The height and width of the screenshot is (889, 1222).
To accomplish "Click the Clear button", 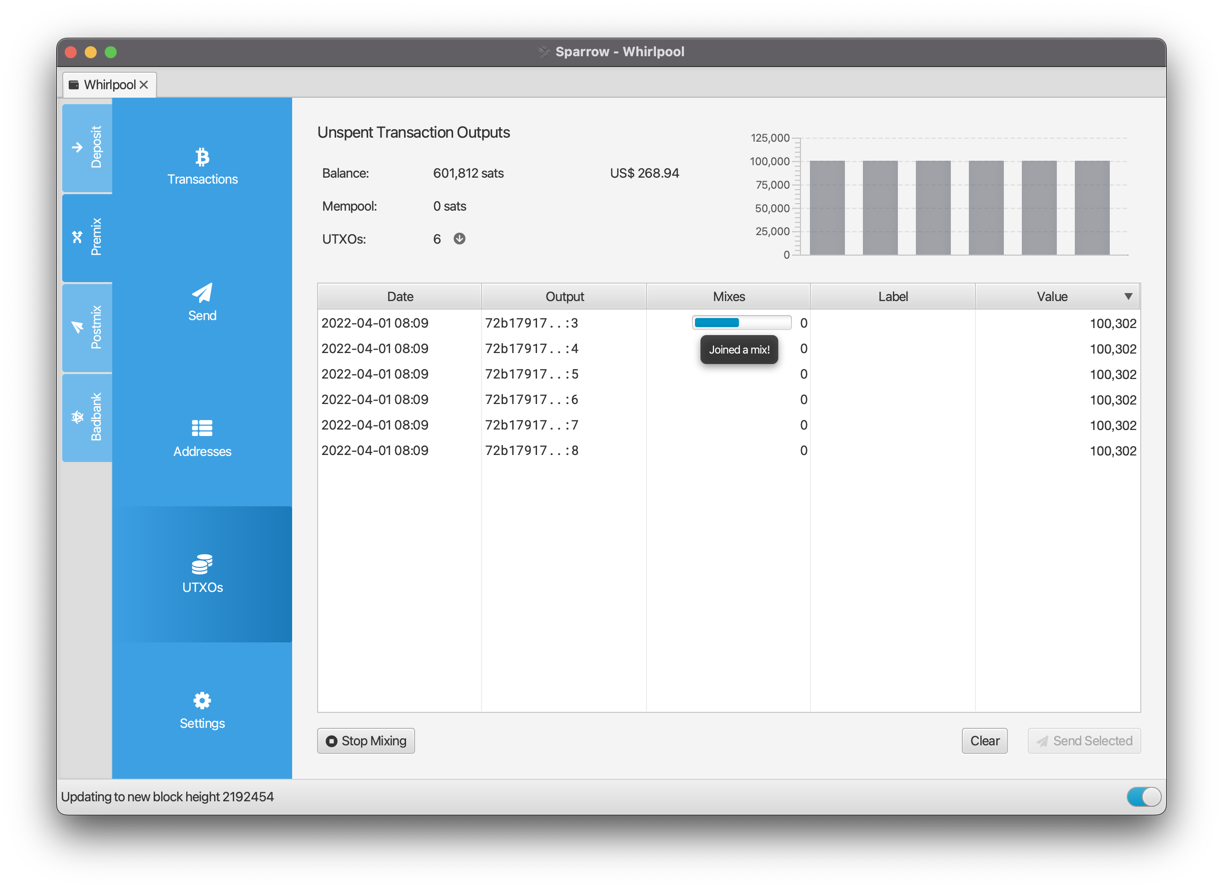I will pyautogui.click(x=984, y=741).
